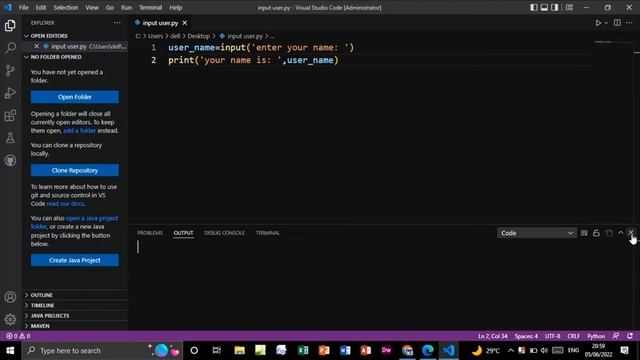
Task: Open the Explorer view in activity bar
Action: (10, 26)
